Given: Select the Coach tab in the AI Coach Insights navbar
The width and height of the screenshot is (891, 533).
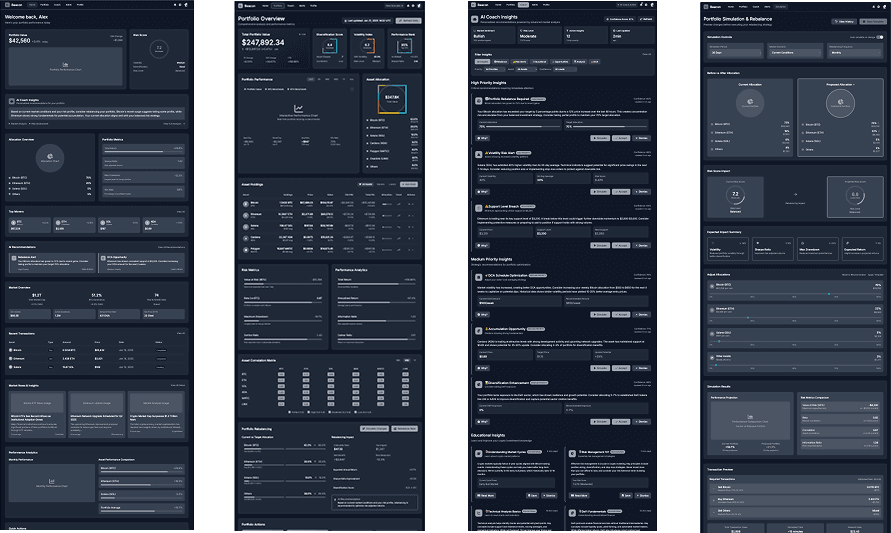Looking at the screenshot, I should (523, 5).
